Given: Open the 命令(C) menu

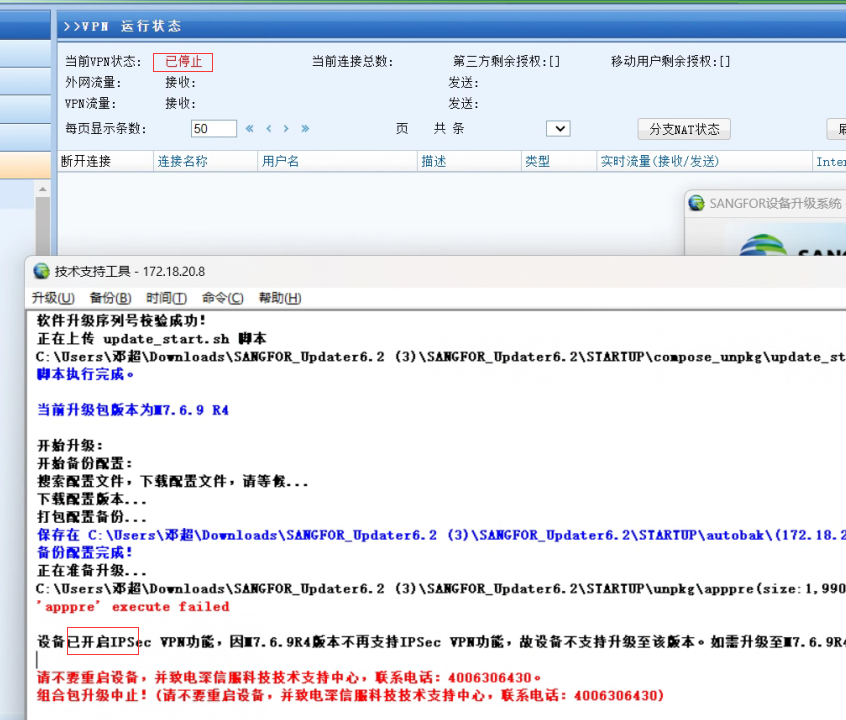Looking at the screenshot, I should click(222, 298).
